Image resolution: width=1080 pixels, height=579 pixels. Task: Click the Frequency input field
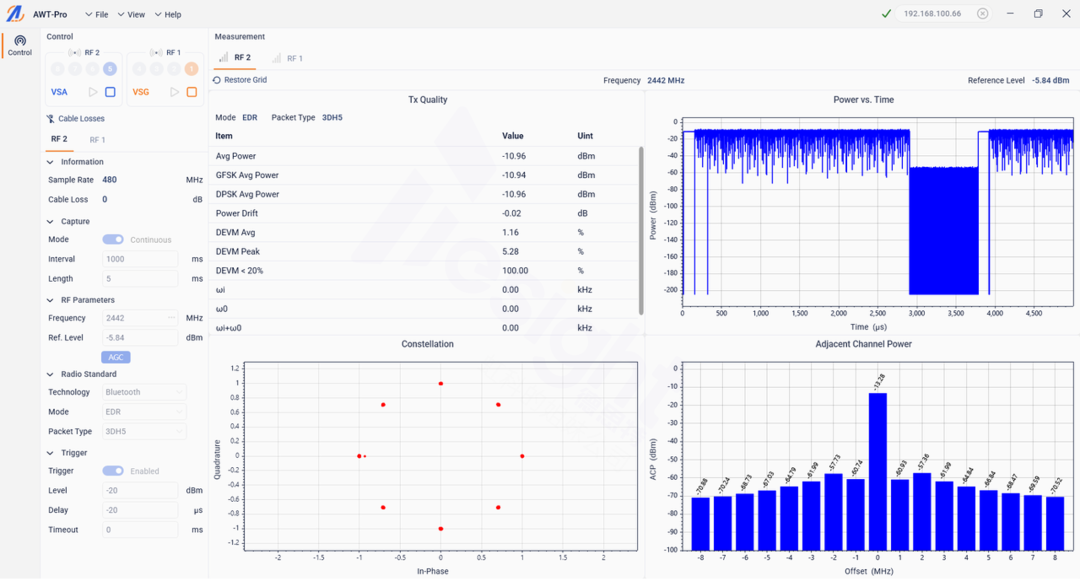pyautogui.click(x=140, y=318)
